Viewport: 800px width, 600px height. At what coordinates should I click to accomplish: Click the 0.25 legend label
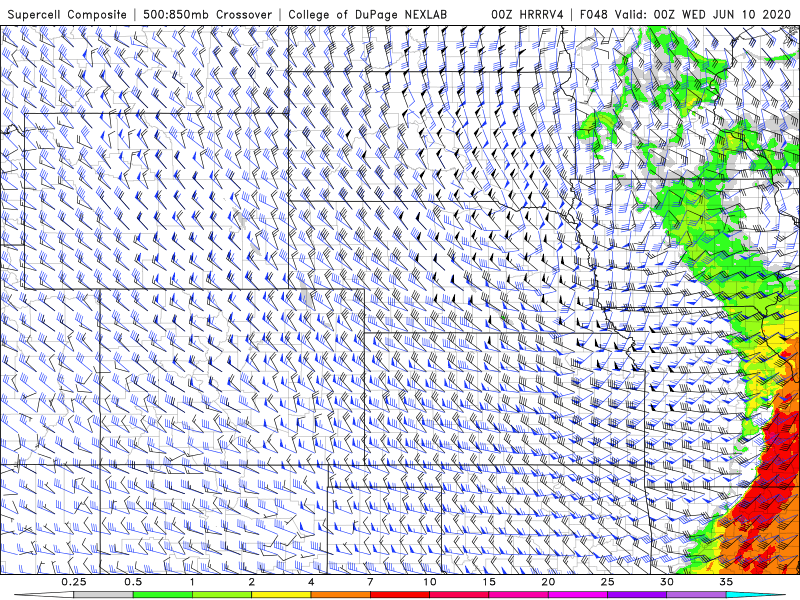(74, 582)
